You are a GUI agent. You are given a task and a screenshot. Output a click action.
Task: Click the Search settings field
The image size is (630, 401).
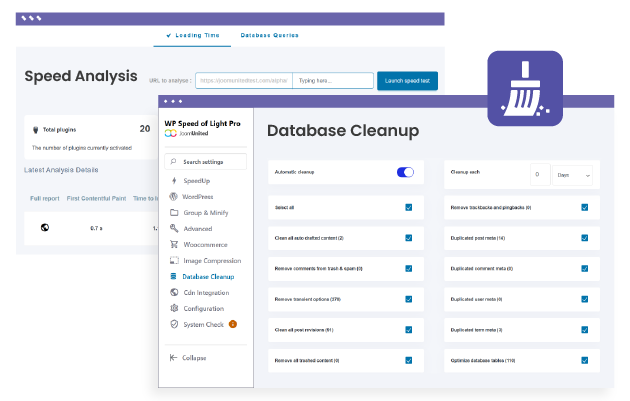click(211, 161)
